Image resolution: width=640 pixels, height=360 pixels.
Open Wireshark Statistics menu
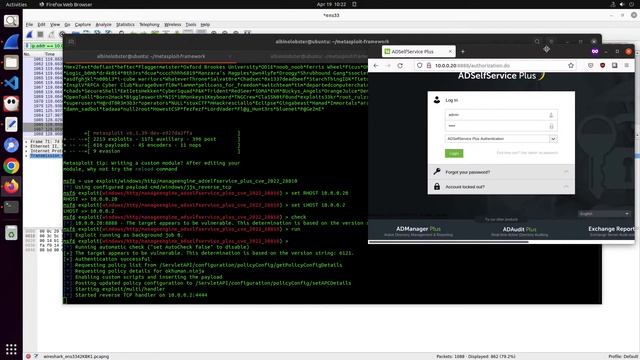pyautogui.click(x=125, y=24)
